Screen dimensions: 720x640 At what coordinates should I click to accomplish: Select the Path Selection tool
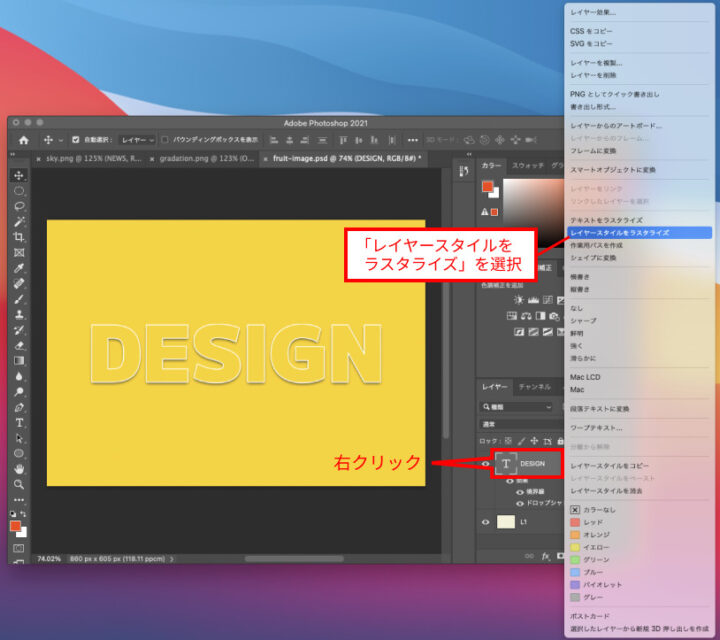coord(19,438)
